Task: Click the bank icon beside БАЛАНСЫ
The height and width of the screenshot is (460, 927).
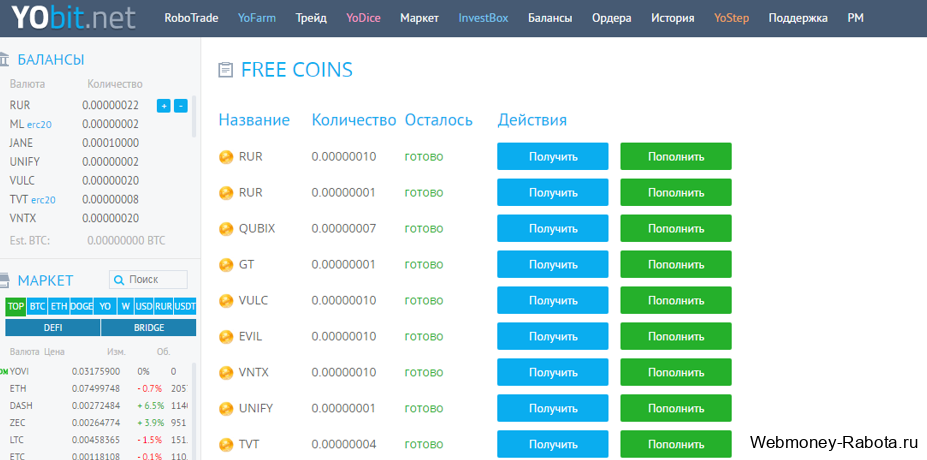Action: pyautogui.click(x=5, y=59)
